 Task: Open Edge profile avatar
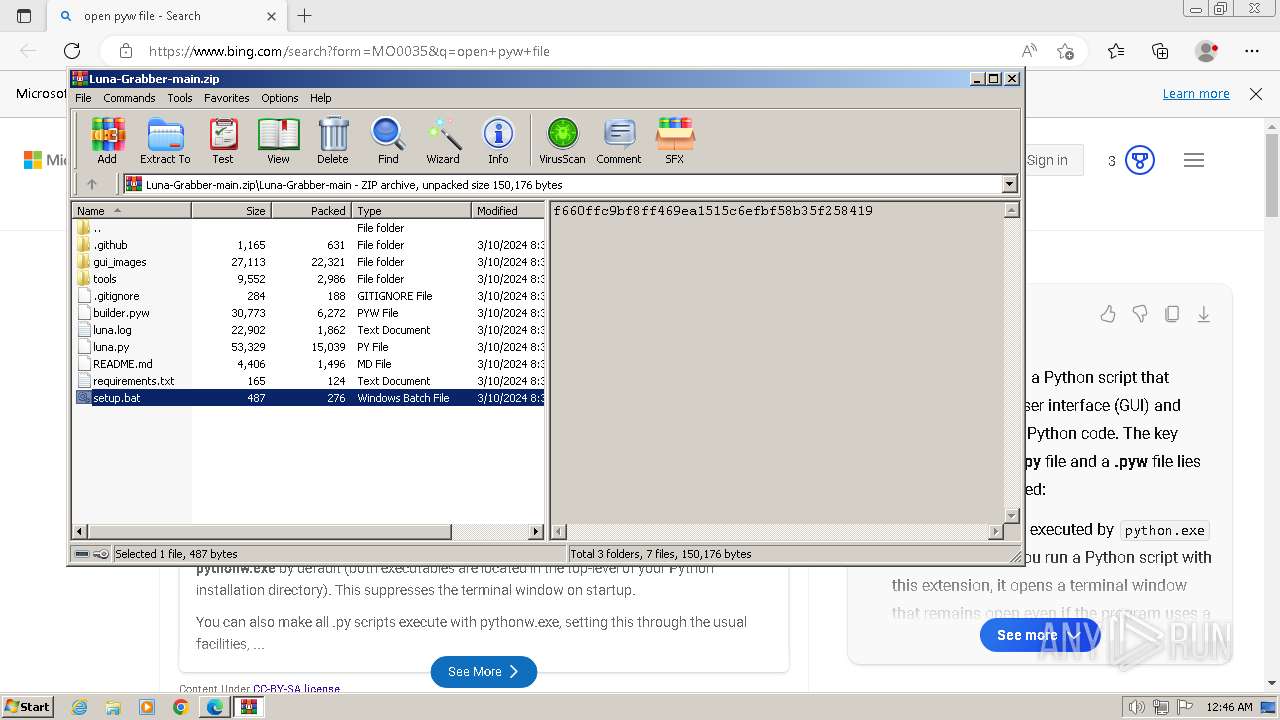[x=1207, y=51]
